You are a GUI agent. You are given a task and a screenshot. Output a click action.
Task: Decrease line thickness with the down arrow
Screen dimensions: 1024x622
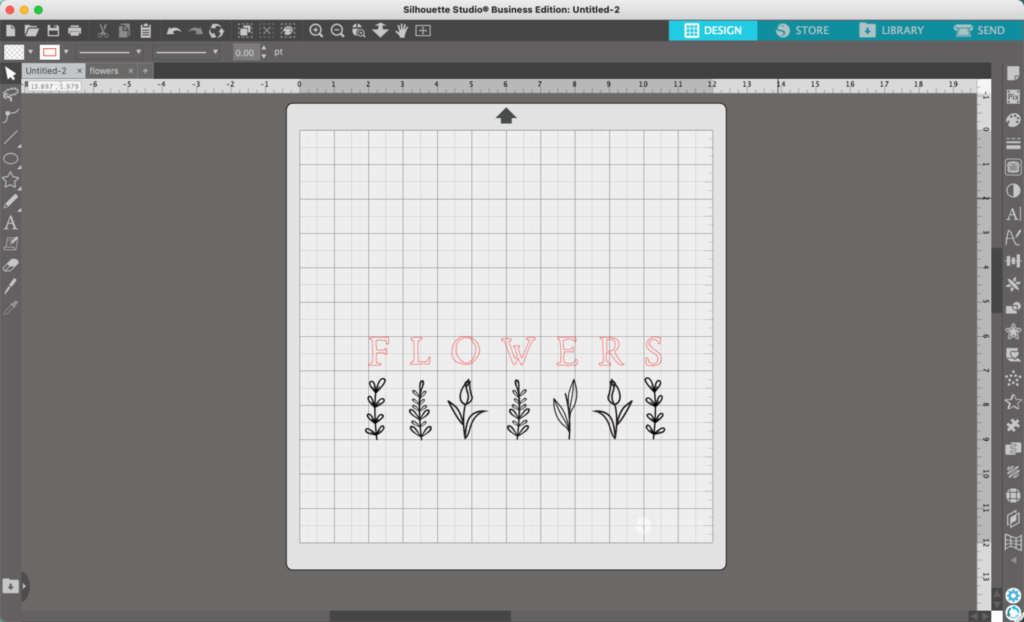(264, 56)
